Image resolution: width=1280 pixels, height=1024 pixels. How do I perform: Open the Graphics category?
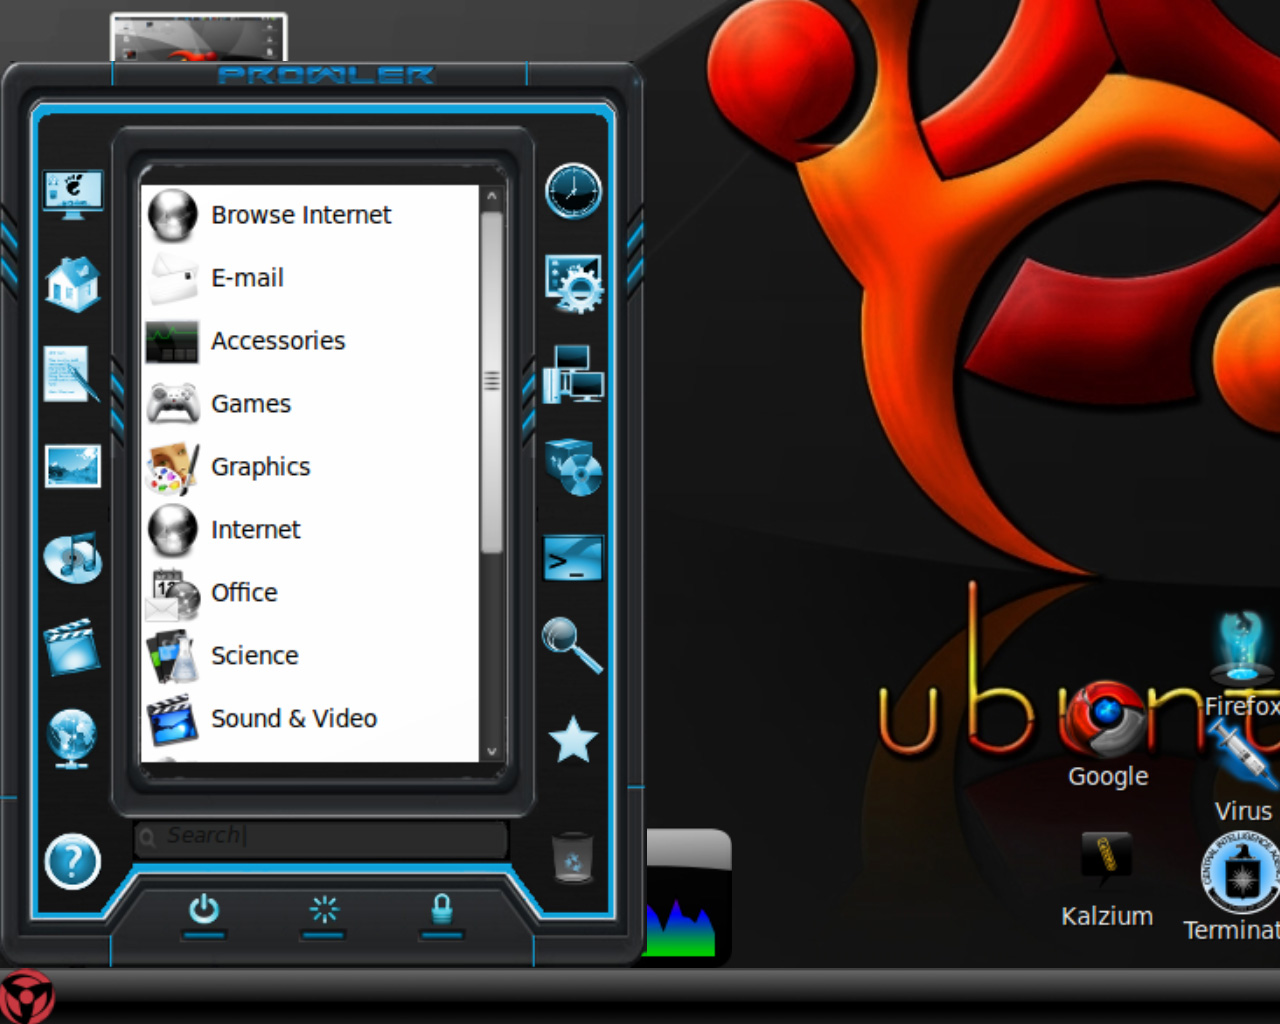(310, 467)
